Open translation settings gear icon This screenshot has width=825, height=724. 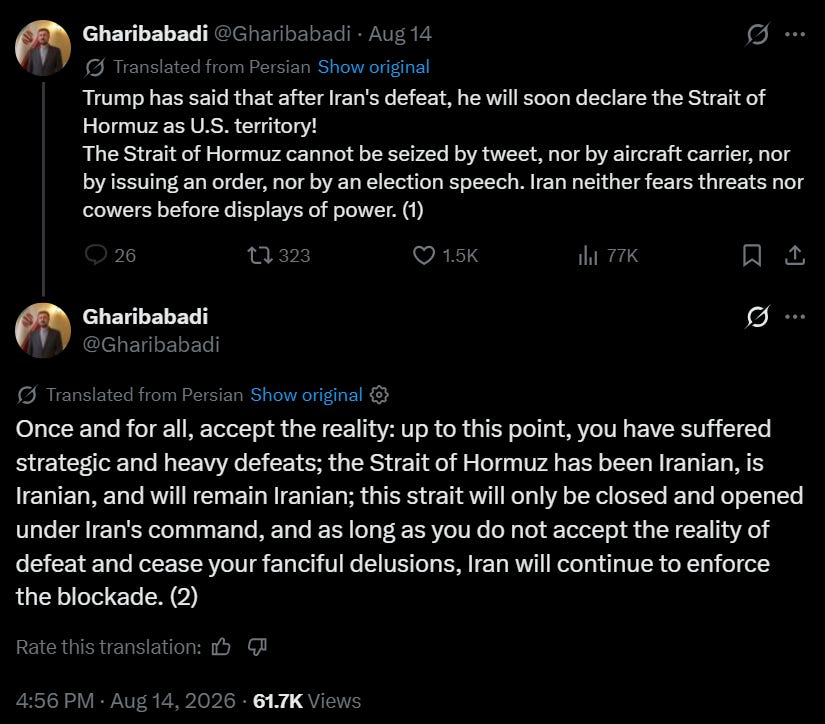(379, 395)
